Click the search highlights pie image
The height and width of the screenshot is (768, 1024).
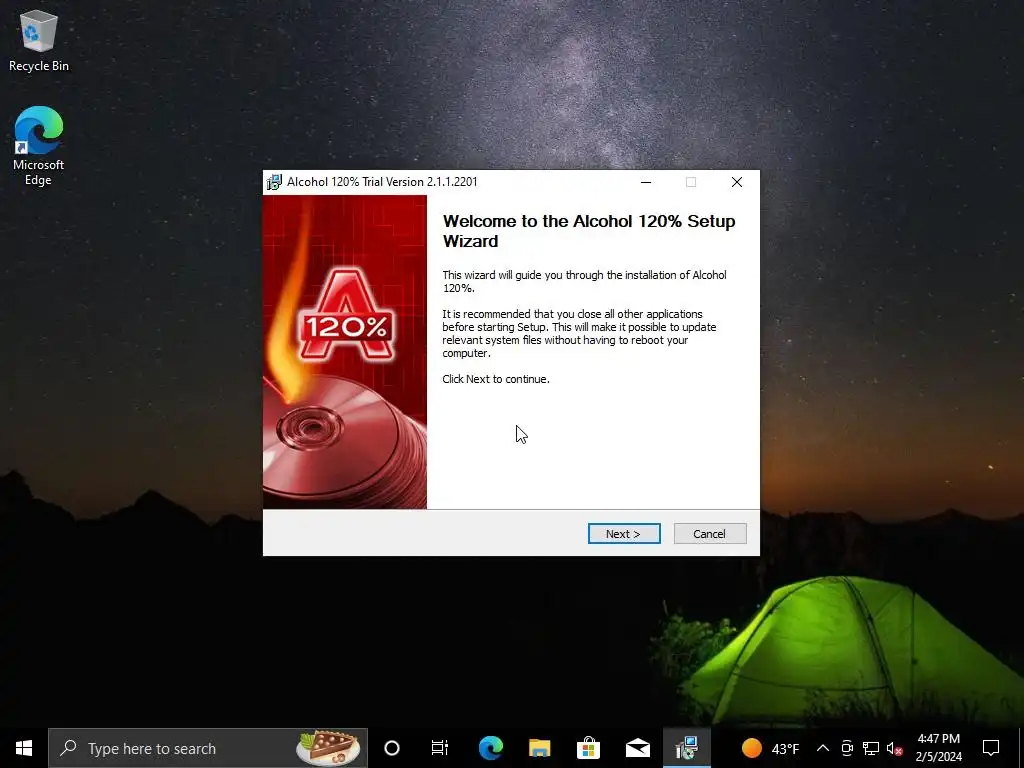tap(328, 748)
